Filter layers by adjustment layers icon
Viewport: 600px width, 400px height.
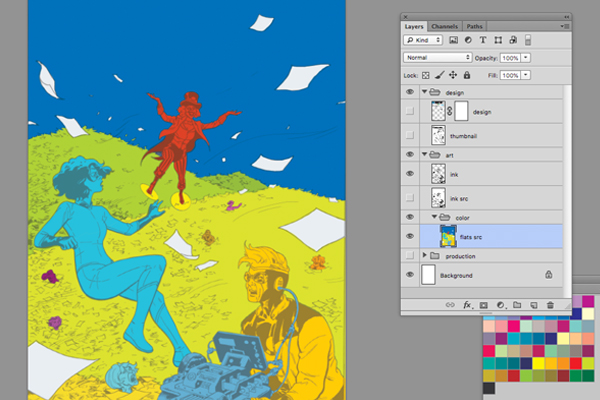point(468,40)
